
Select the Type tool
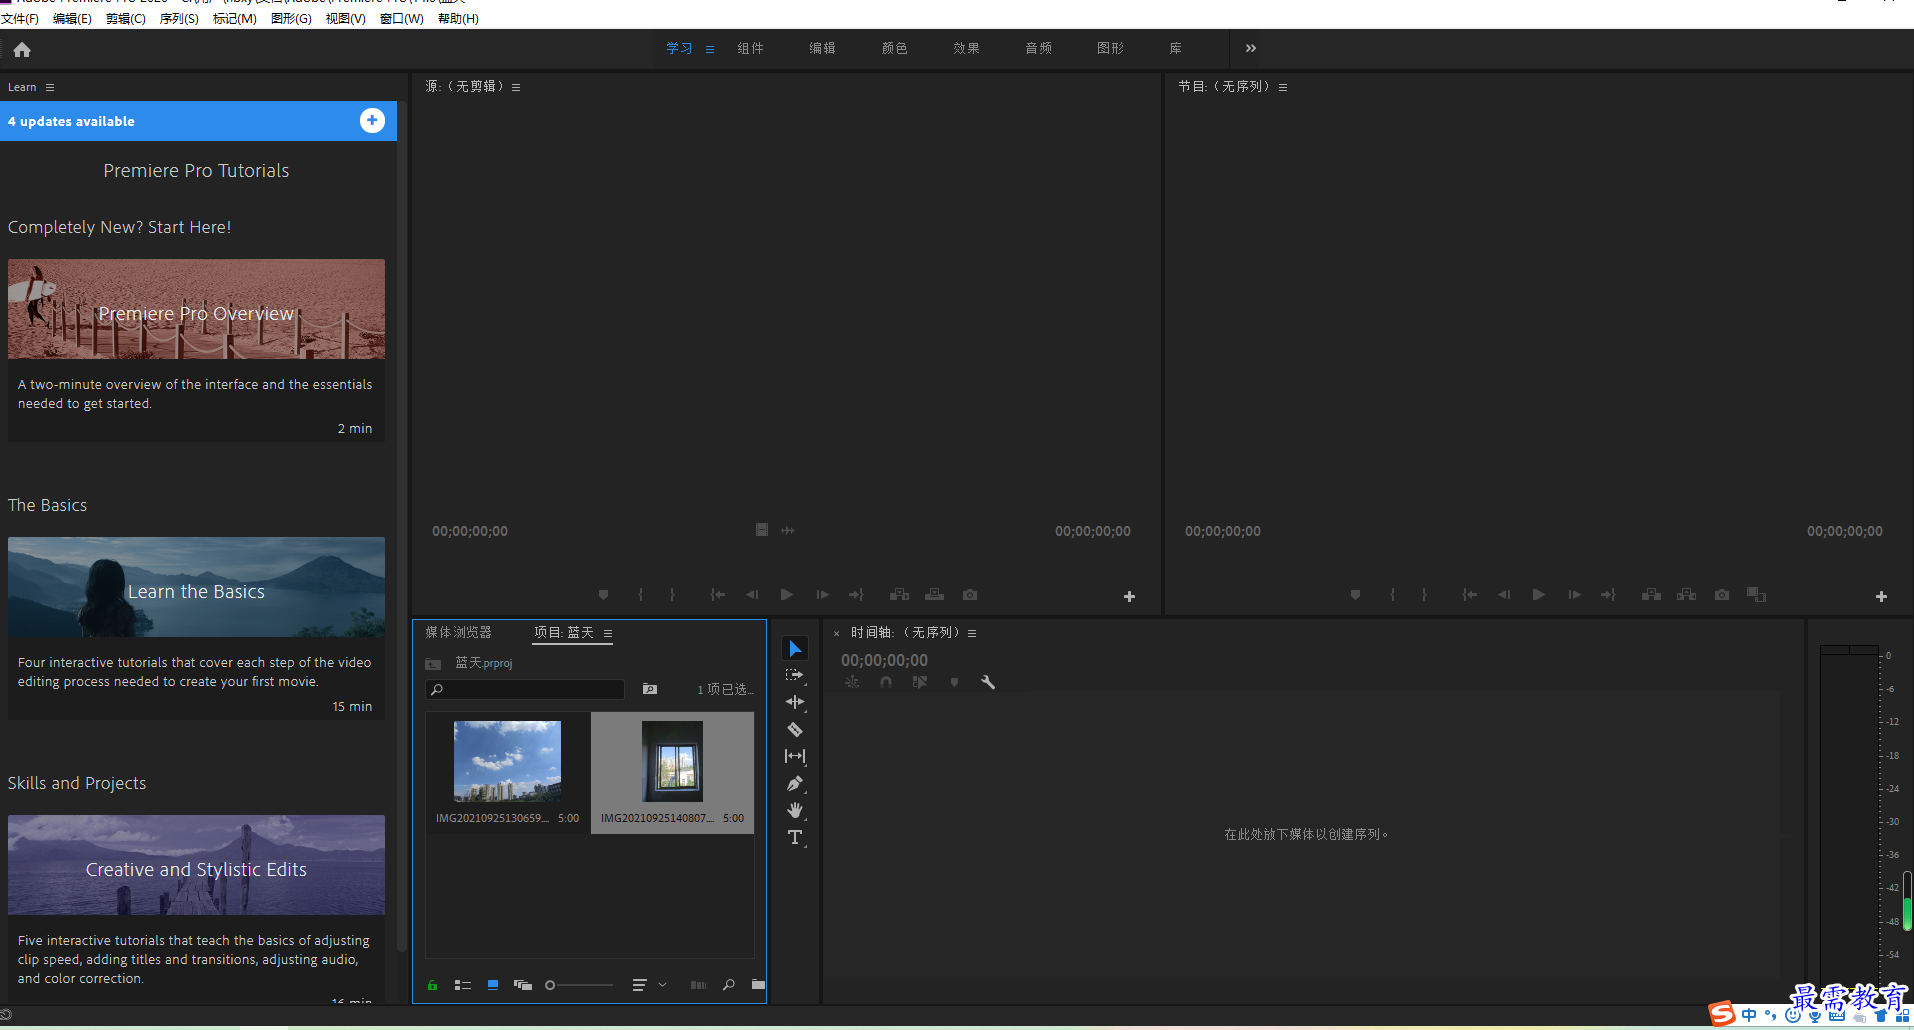tap(795, 837)
